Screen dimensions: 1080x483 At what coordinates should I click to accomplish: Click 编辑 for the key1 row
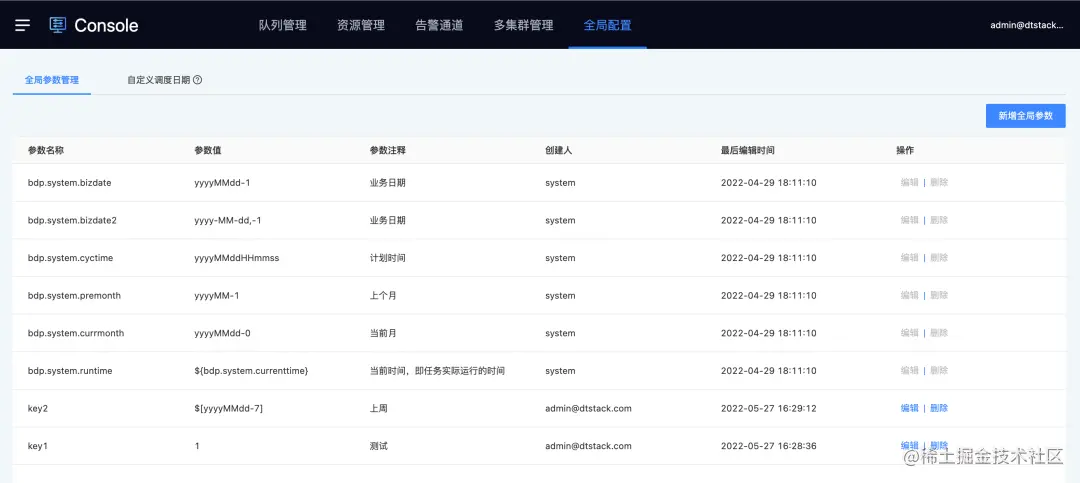(x=909, y=446)
